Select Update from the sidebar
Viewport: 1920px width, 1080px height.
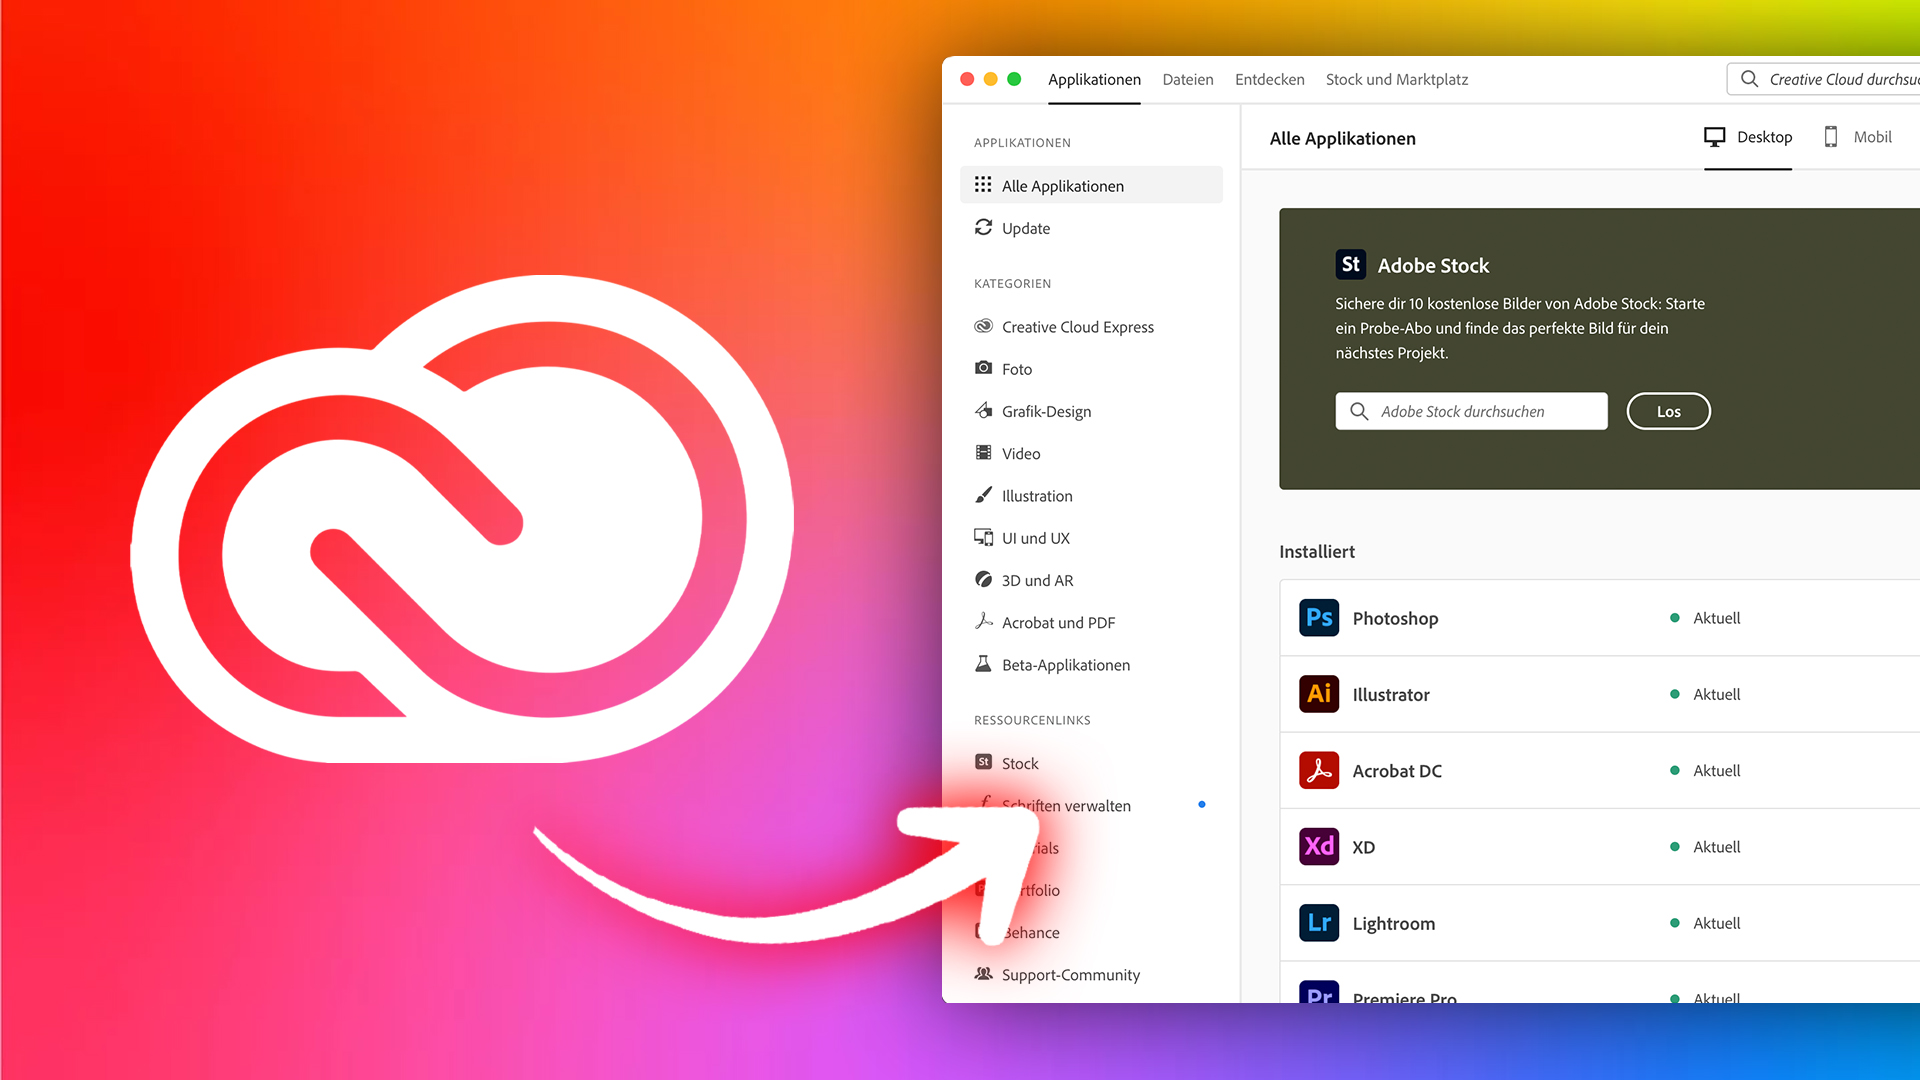tap(1026, 227)
